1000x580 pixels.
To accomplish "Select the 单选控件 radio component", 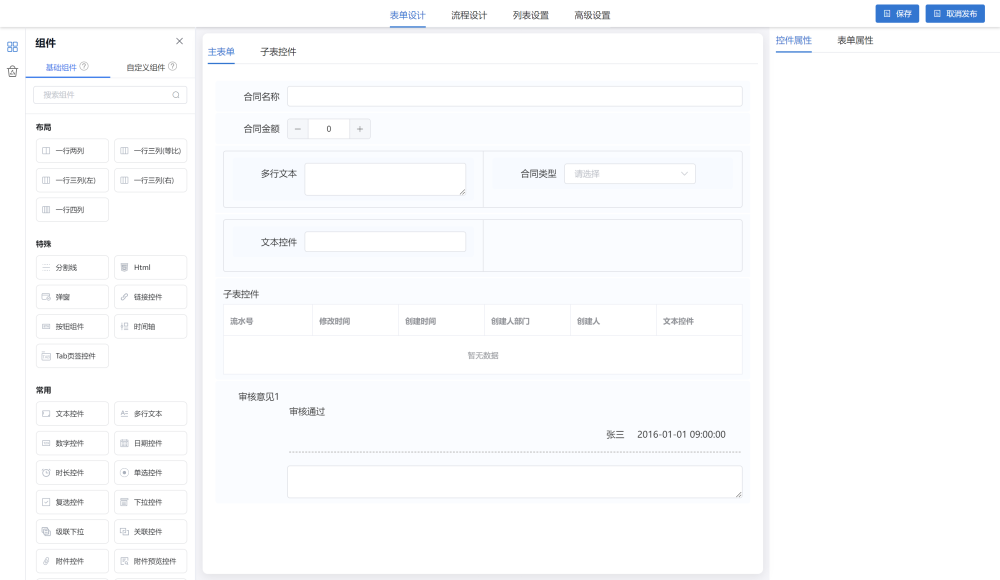I will (x=150, y=472).
